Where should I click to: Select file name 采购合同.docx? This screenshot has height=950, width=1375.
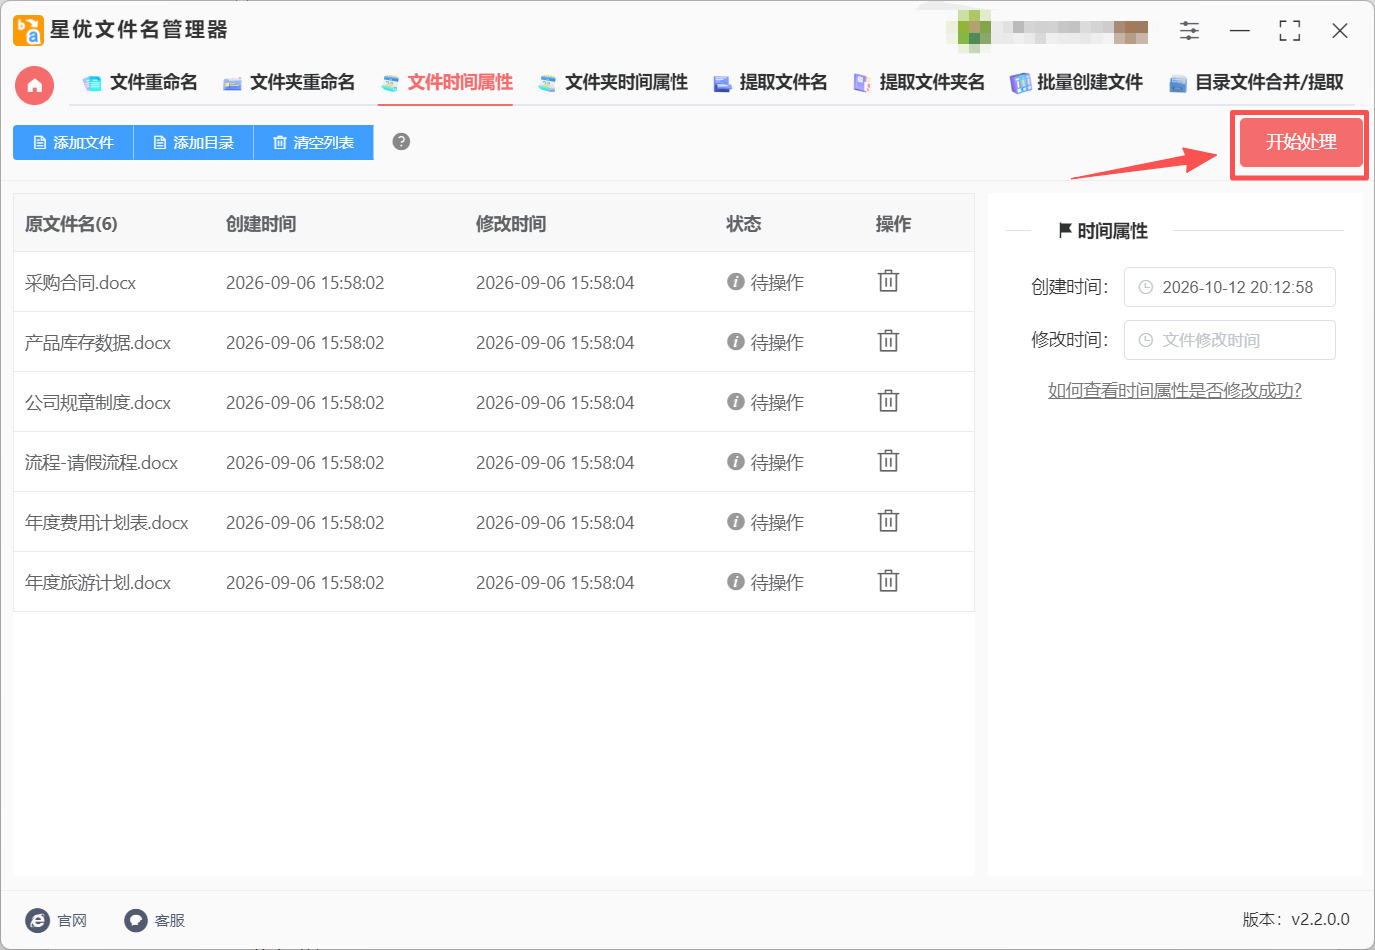point(80,283)
